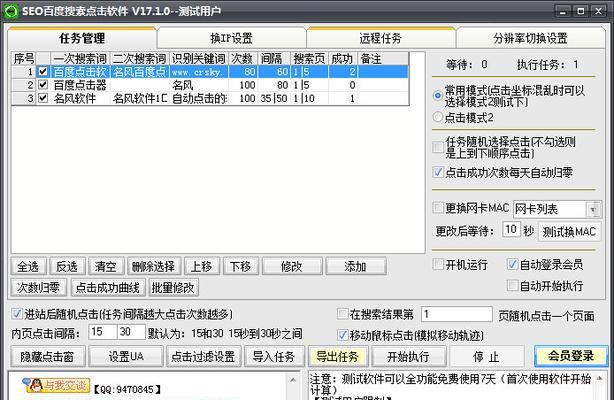Click the 设置UA button
614x400 pixels.
[x=126, y=357]
